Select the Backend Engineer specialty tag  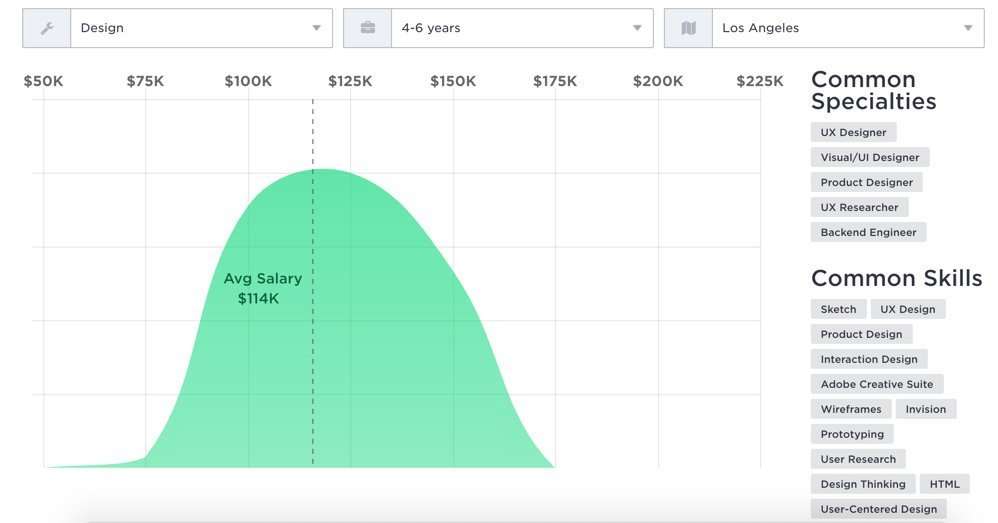pos(869,232)
